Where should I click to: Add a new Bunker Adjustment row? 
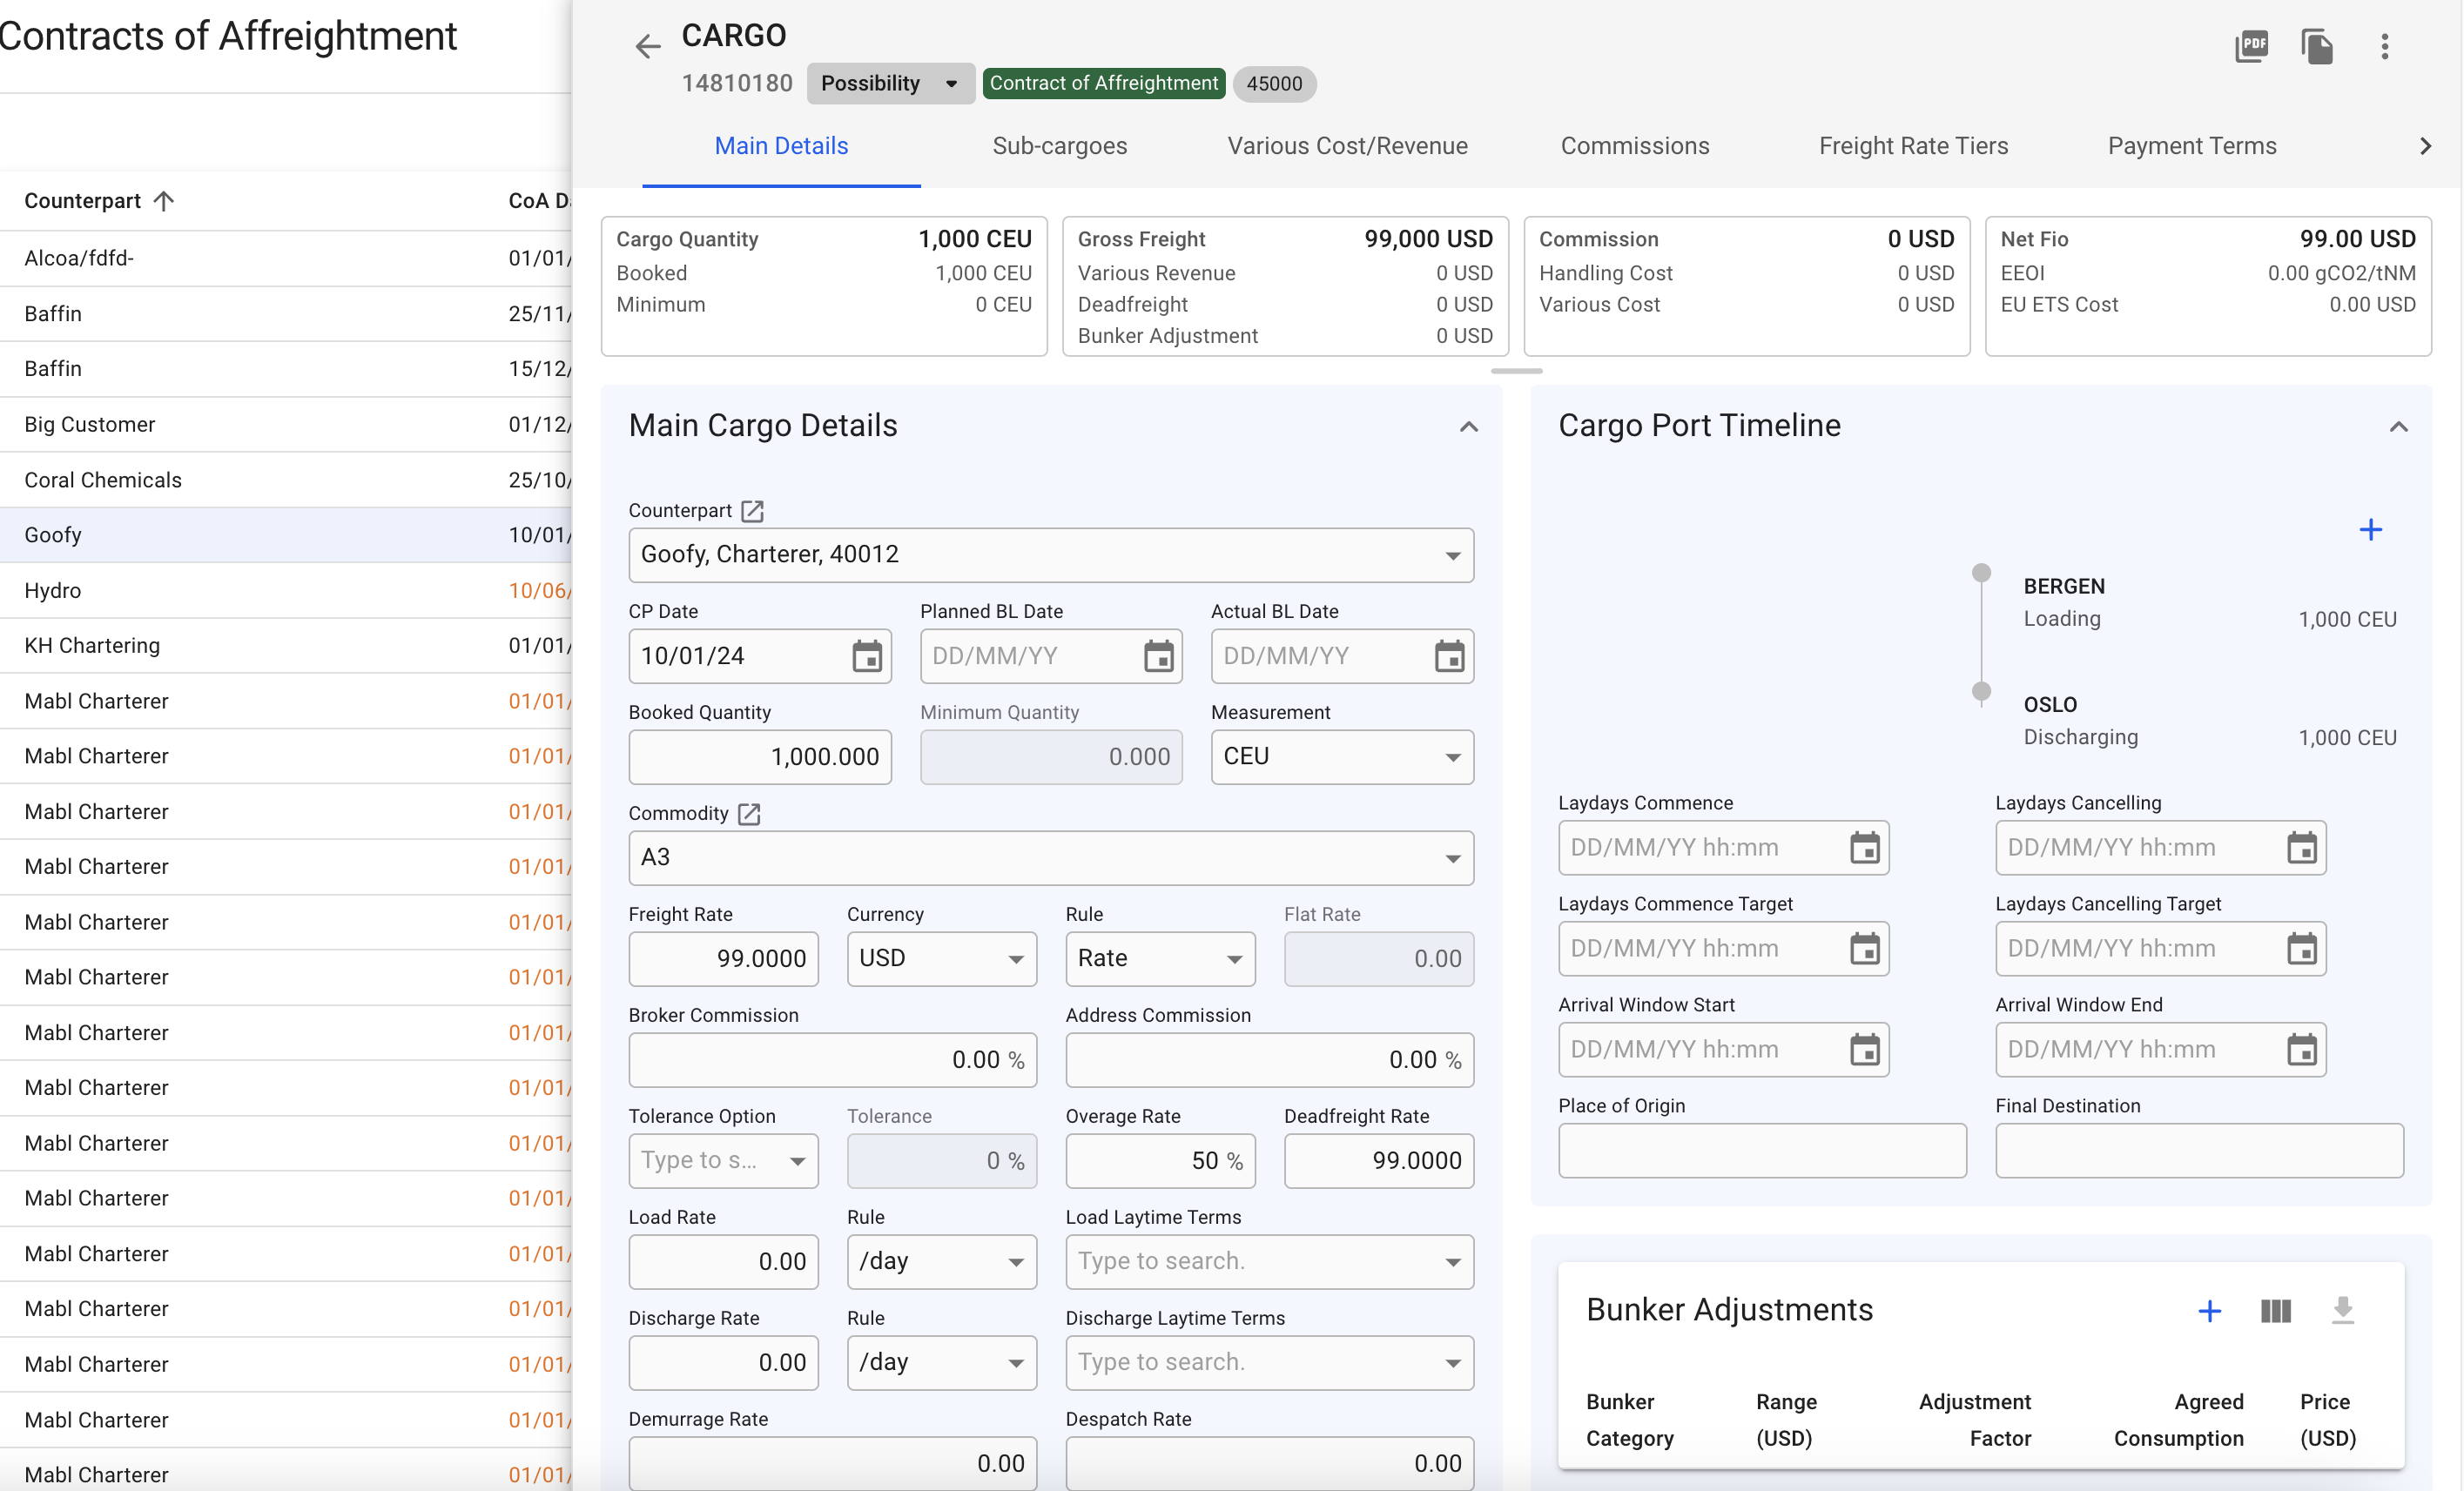(2209, 1311)
